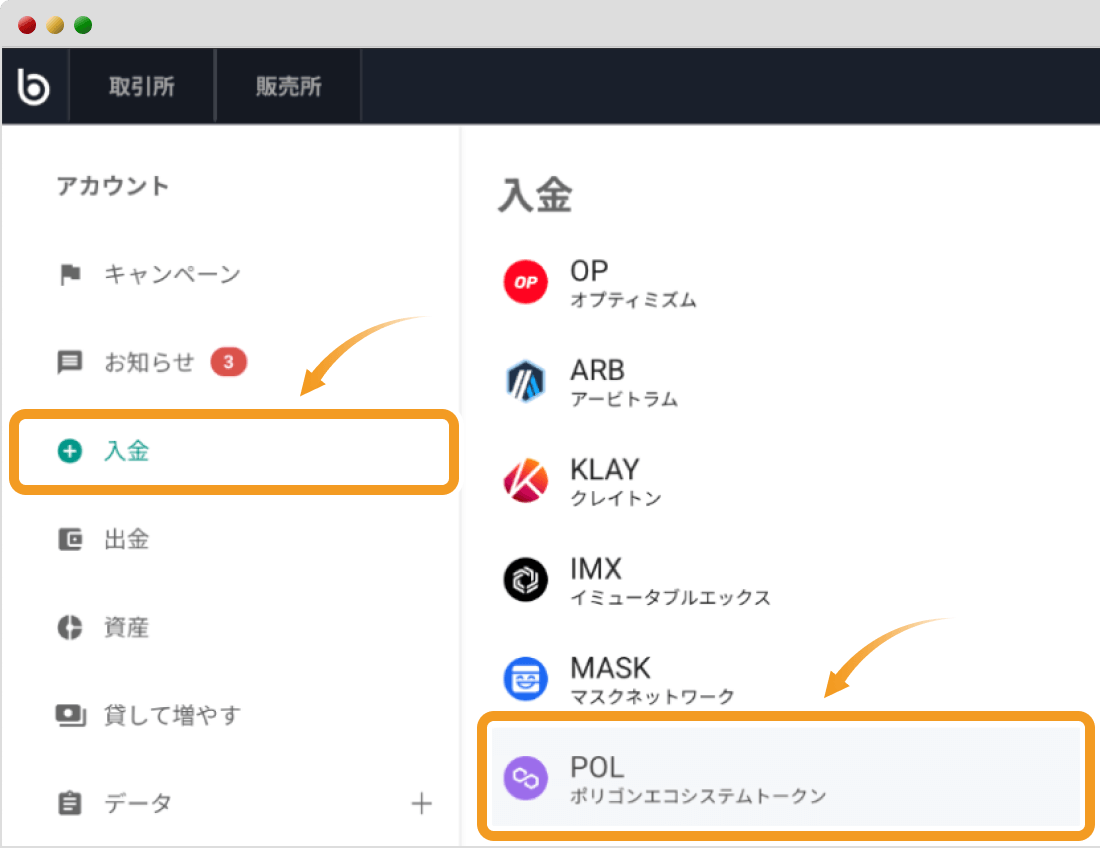Screen dimensions: 1100x848
Task: Select the KLAY クレイトン deposit row
Action: pos(787,480)
